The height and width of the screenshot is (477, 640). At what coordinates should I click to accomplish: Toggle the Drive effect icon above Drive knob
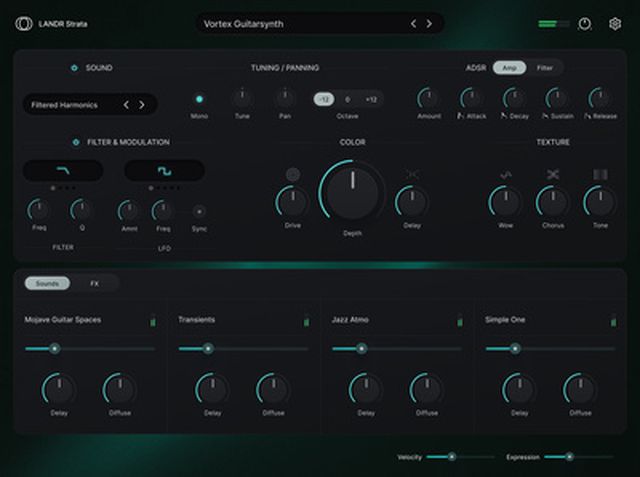293,174
